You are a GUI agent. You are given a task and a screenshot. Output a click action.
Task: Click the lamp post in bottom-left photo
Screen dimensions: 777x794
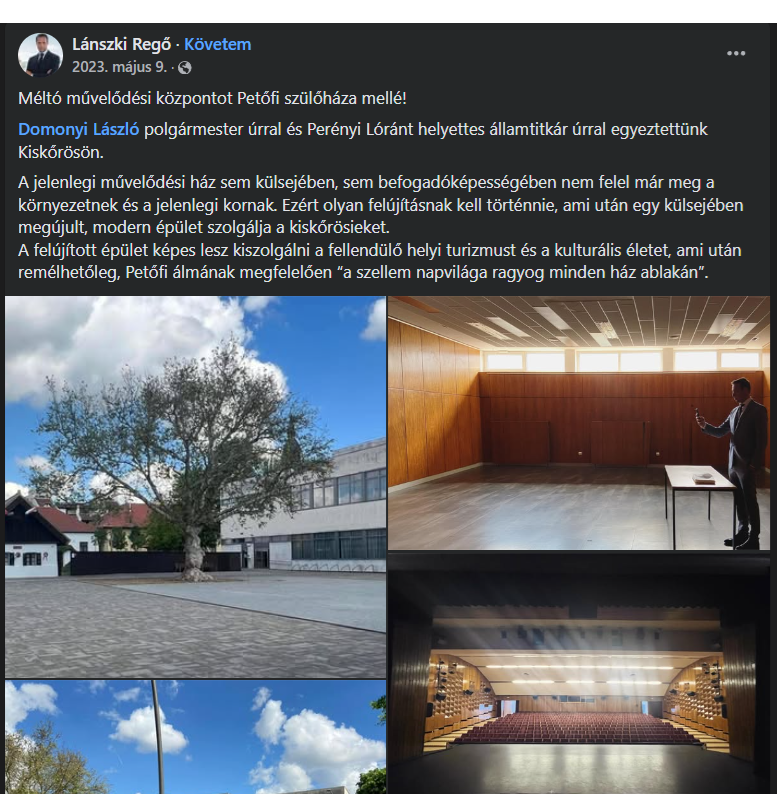click(158, 737)
